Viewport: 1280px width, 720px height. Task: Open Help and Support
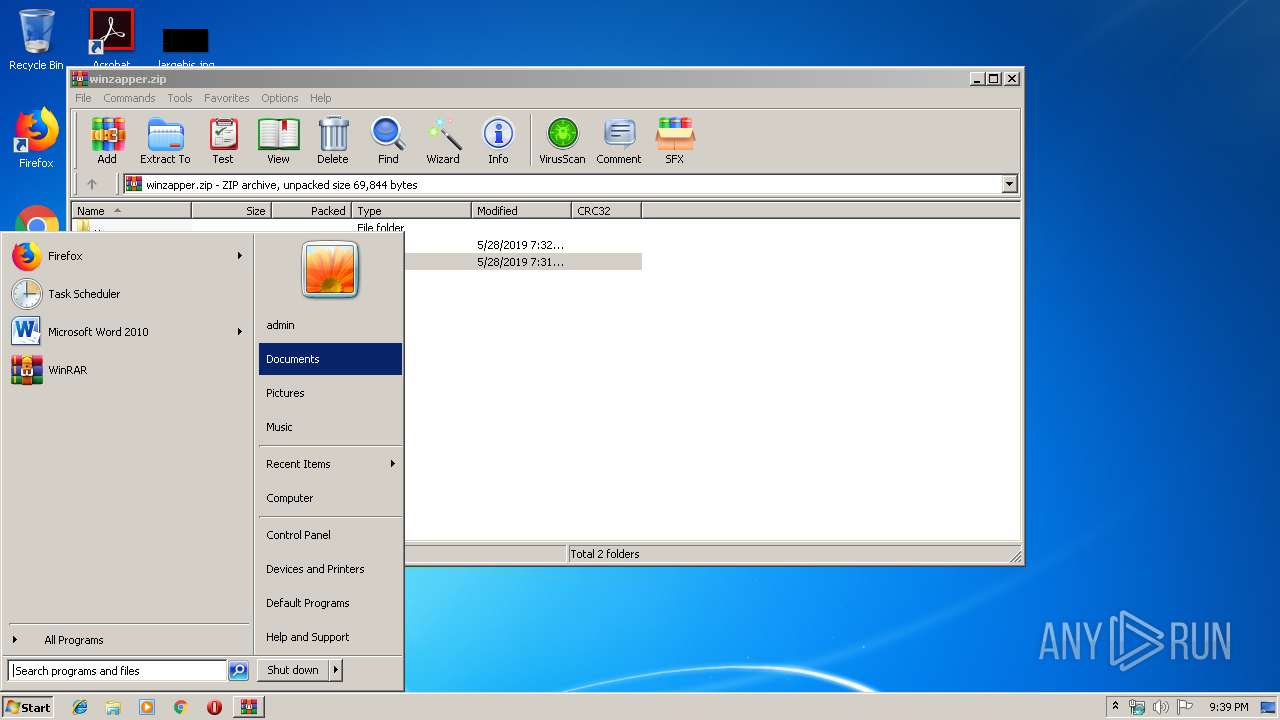coord(330,637)
